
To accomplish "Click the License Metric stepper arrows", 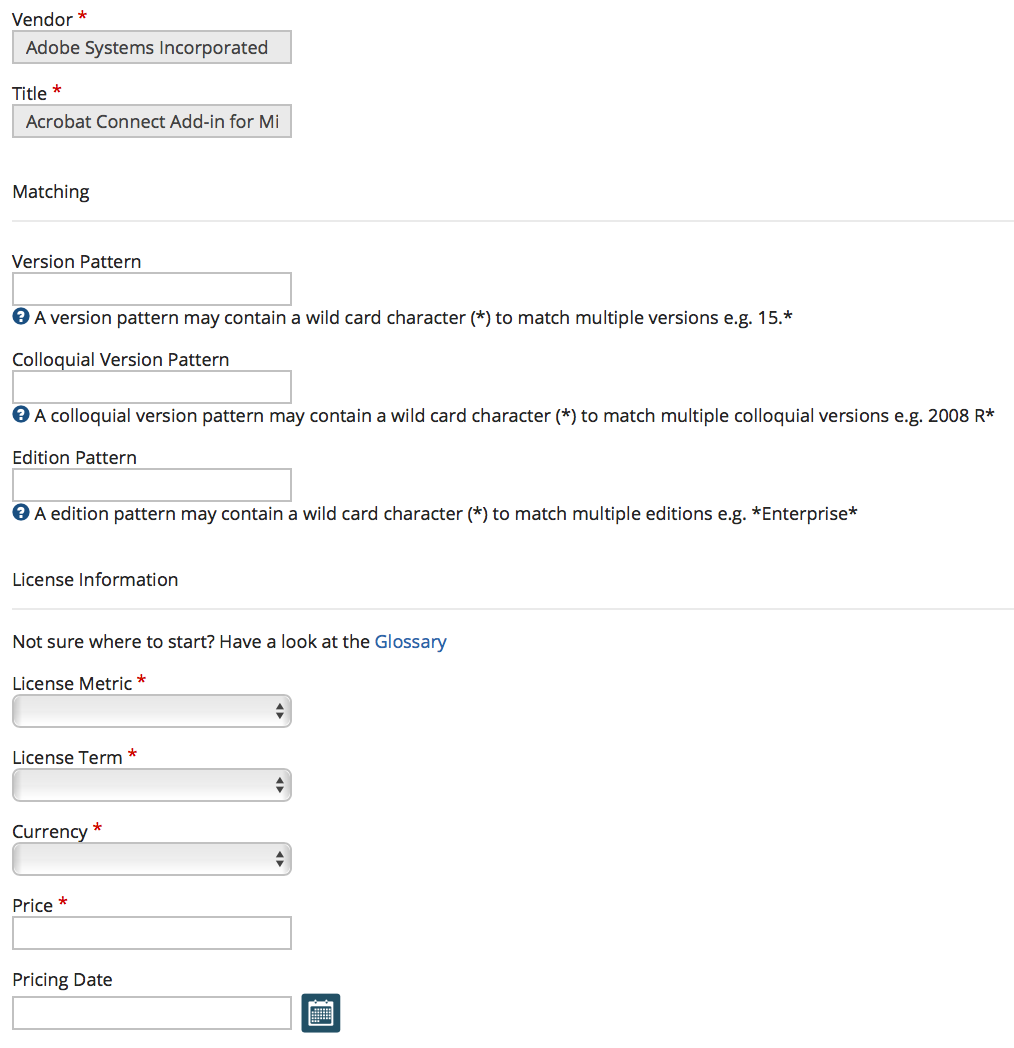I will 279,710.
